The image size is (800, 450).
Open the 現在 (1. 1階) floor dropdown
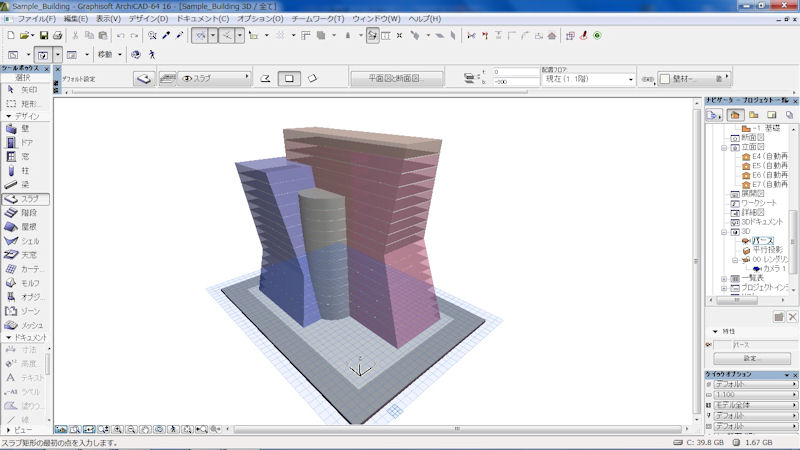click(586, 78)
